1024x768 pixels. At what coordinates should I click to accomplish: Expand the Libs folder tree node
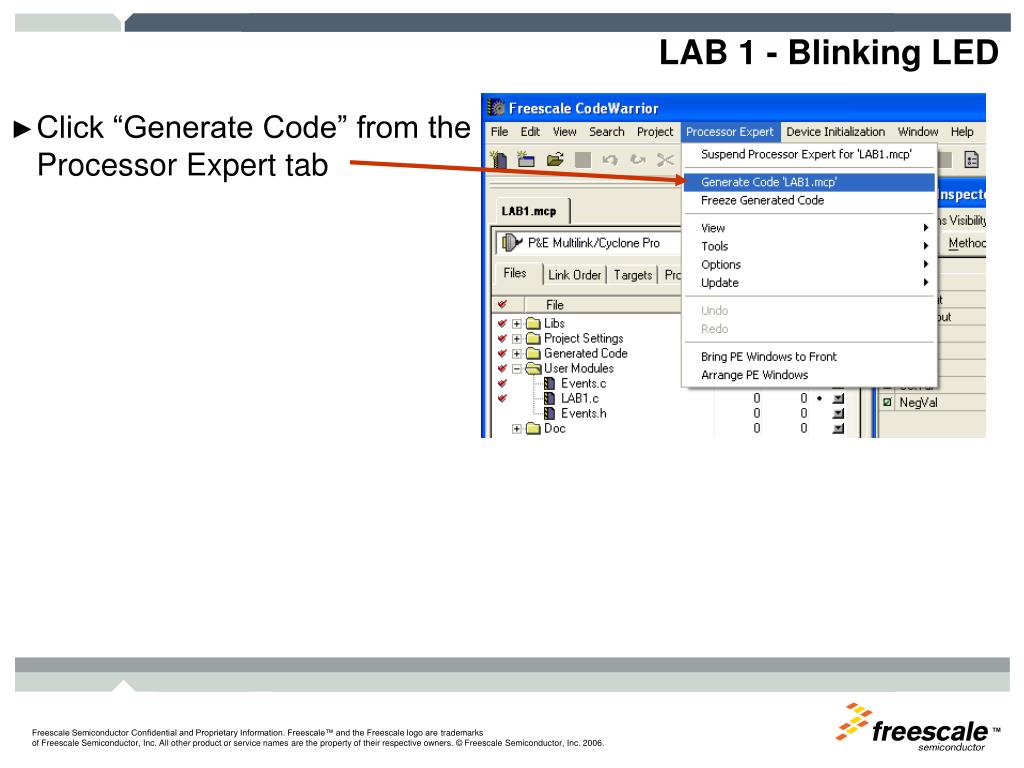tap(517, 324)
